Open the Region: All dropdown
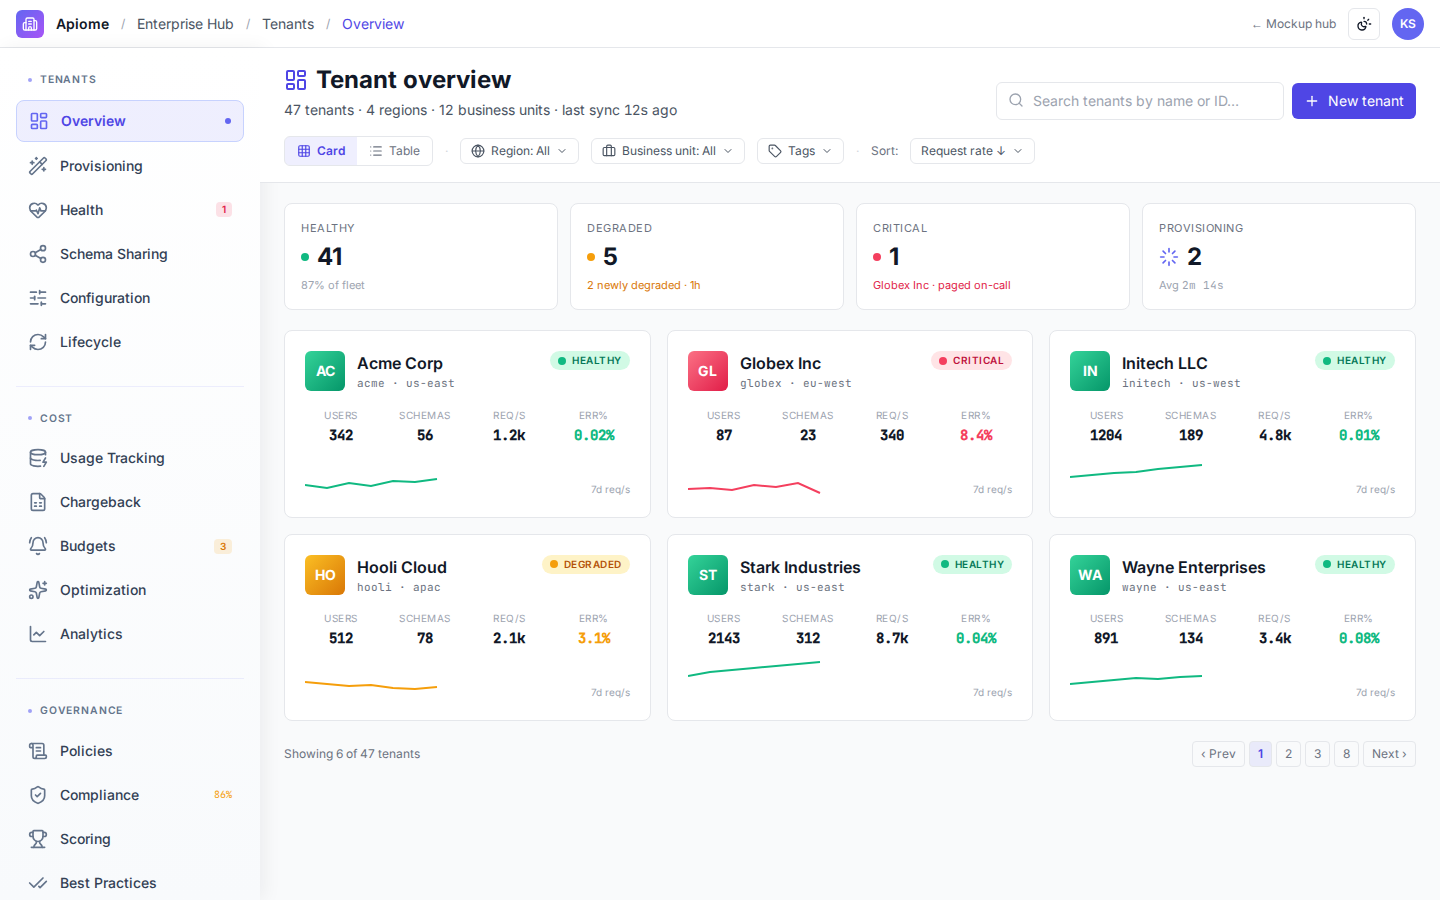This screenshot has height=900, width=1440. [519, 151]
